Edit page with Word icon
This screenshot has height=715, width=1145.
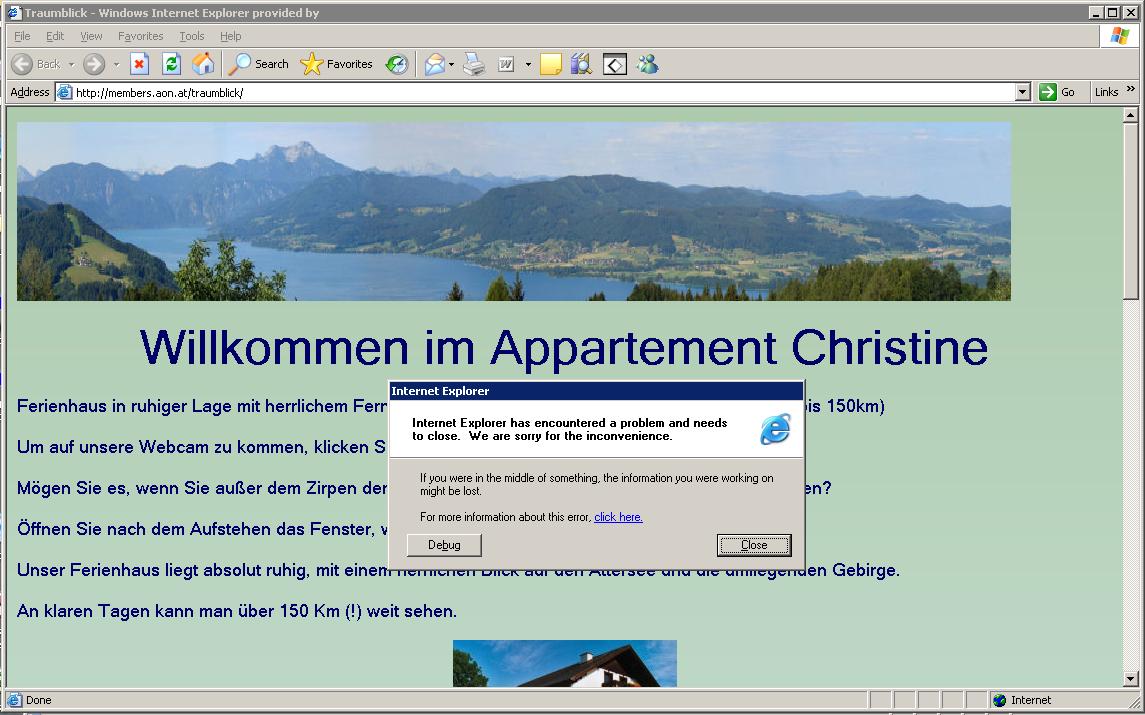(x=506, y=64)
